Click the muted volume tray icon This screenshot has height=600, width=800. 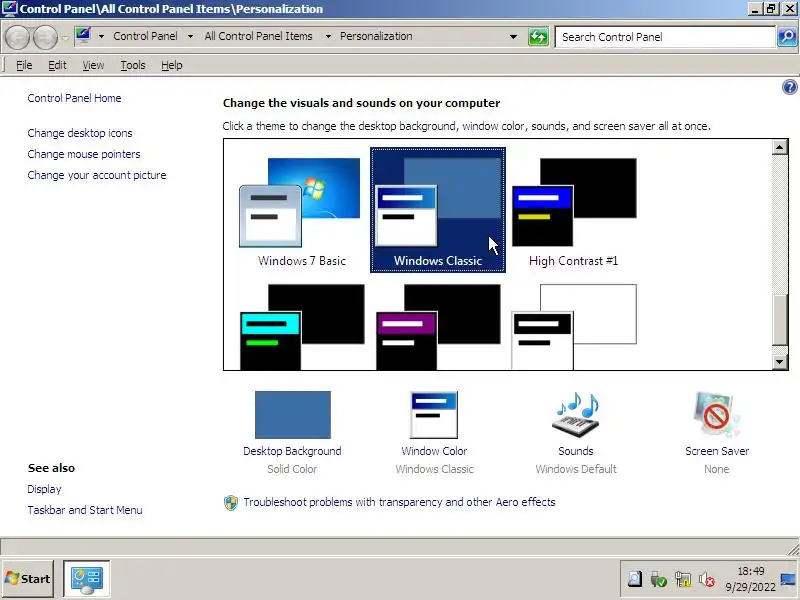tap(707, 579)
